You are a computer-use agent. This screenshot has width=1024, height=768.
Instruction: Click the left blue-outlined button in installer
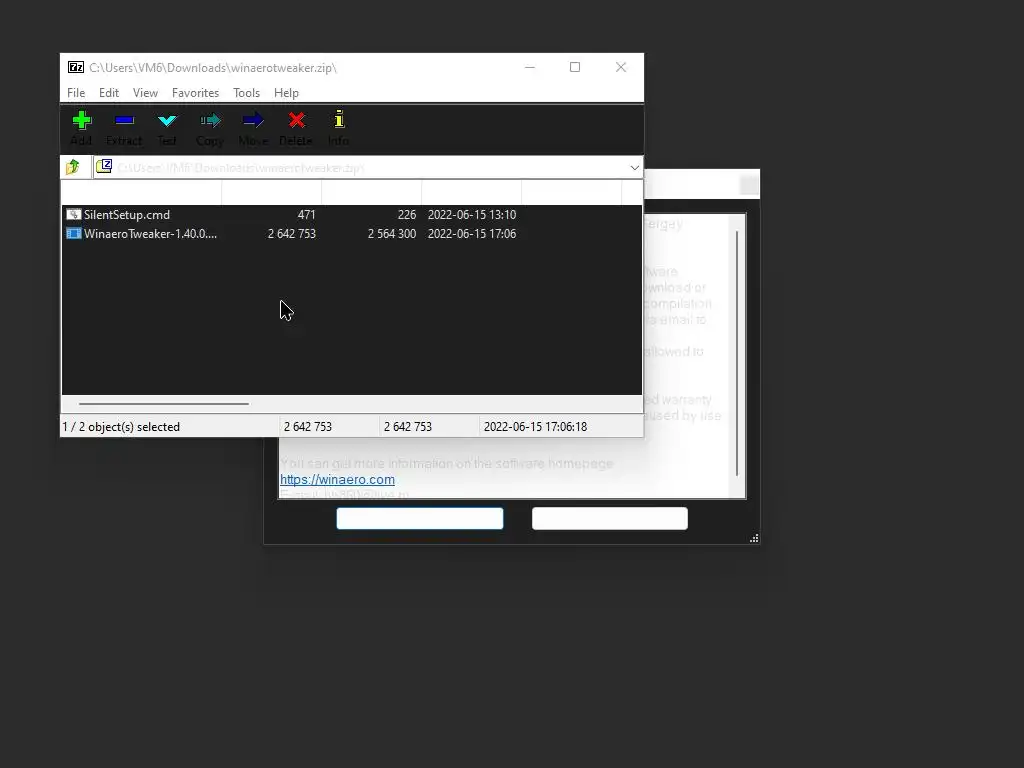point(420,519)
